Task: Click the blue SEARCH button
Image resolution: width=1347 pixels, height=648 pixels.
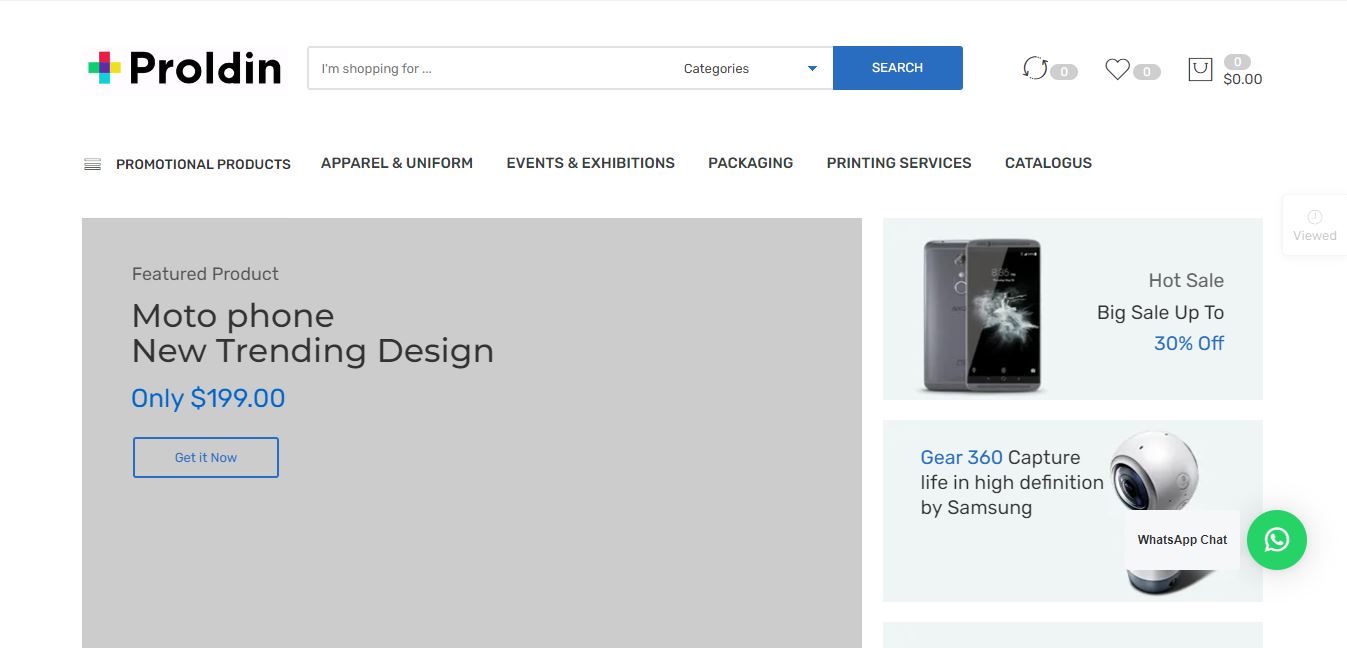Action: click(897, 68)
